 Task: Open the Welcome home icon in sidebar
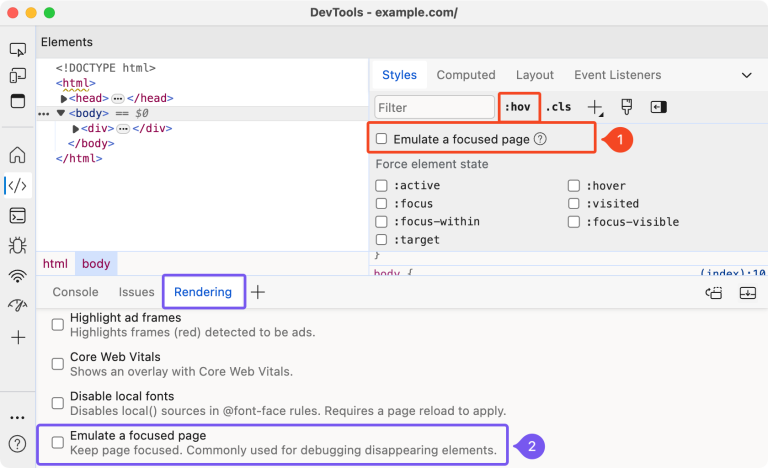[17, 155]
